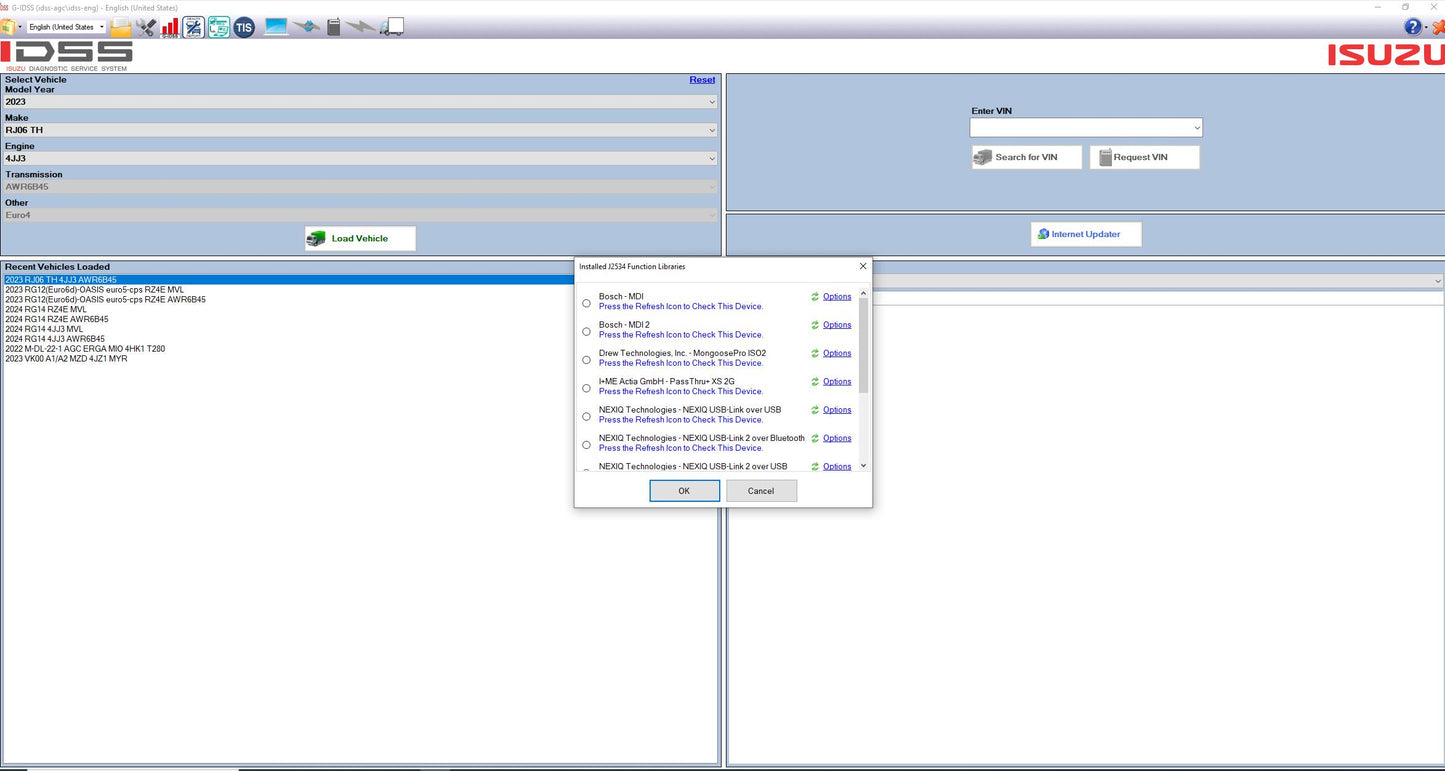Open the saved session folder icon
Screen dimensions: 1445x771
click(120, 26)
